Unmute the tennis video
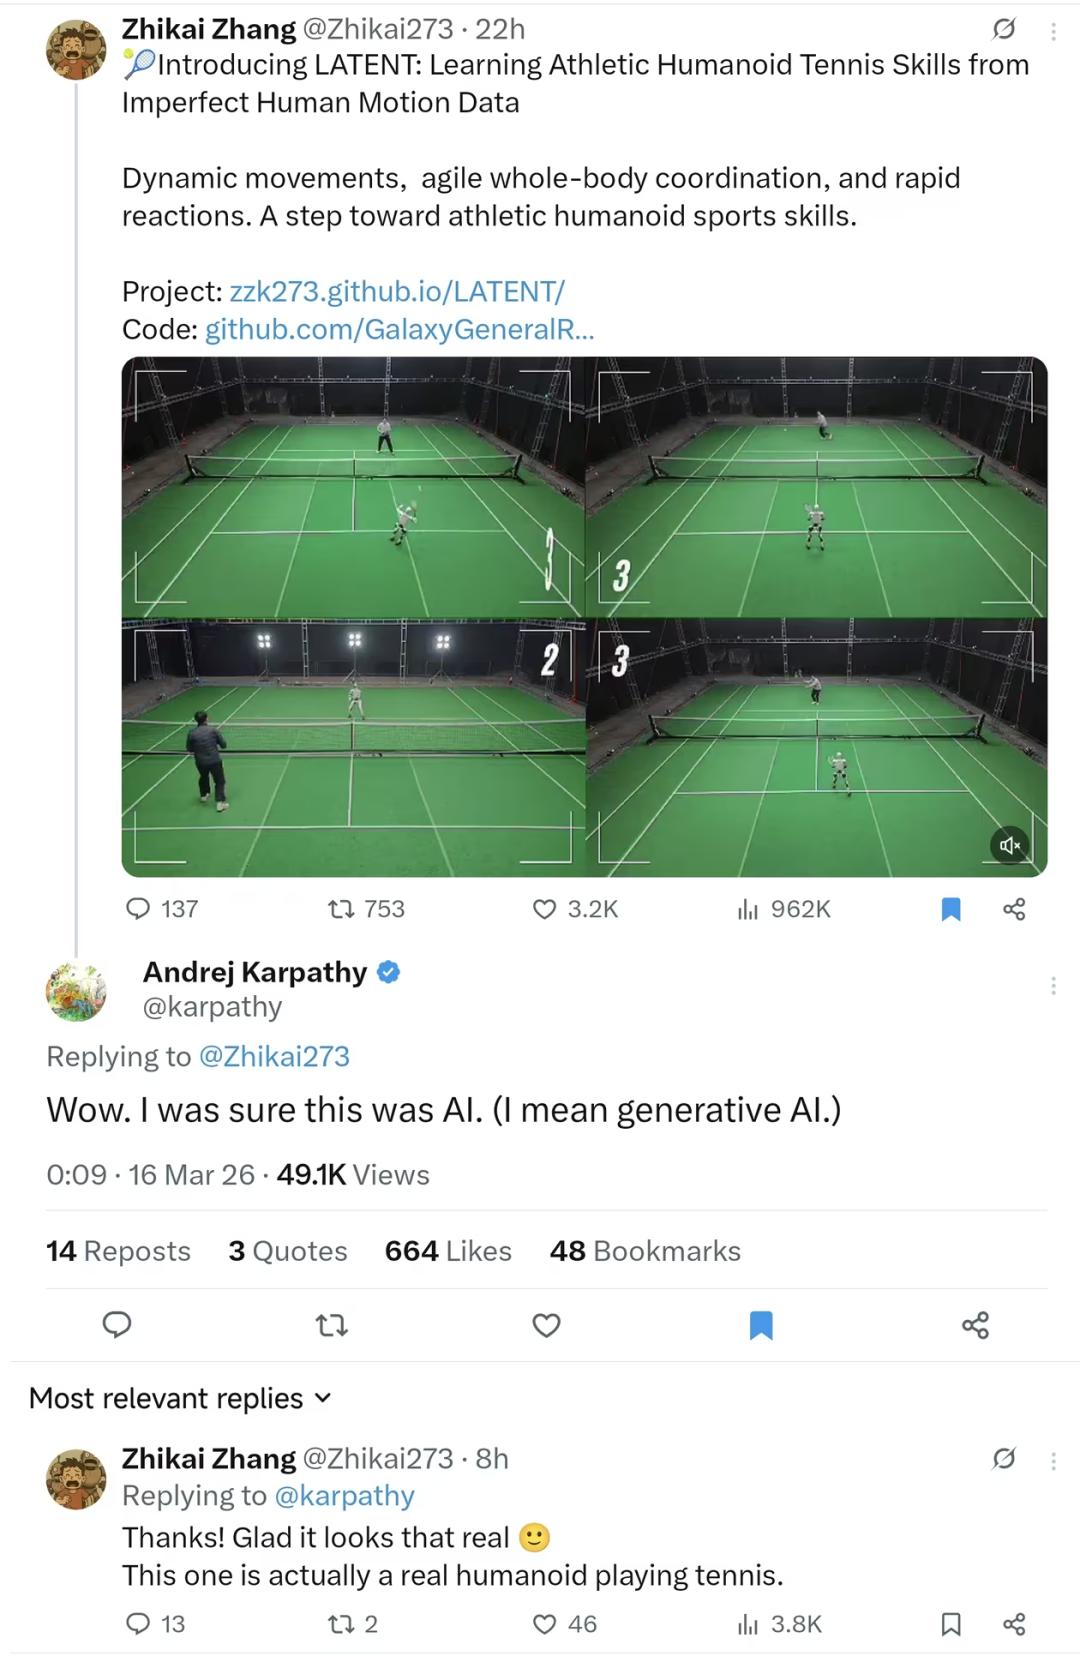 click(x=1010, y=845)
